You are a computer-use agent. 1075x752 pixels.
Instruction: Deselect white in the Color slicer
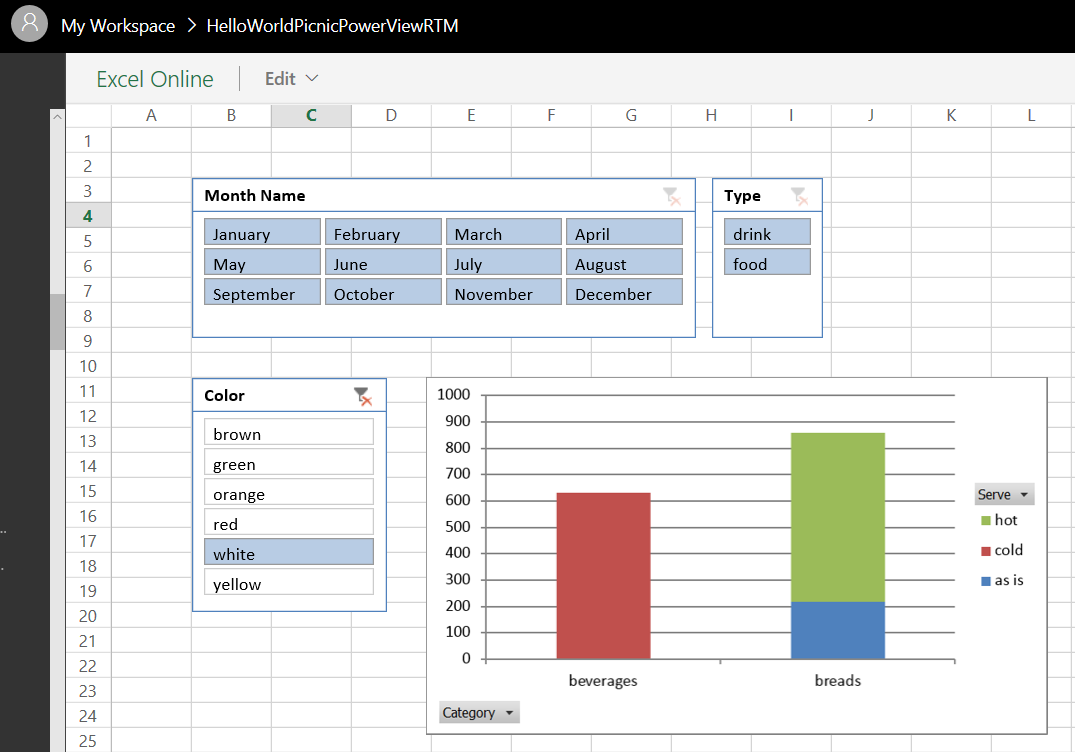coord(289,552)
